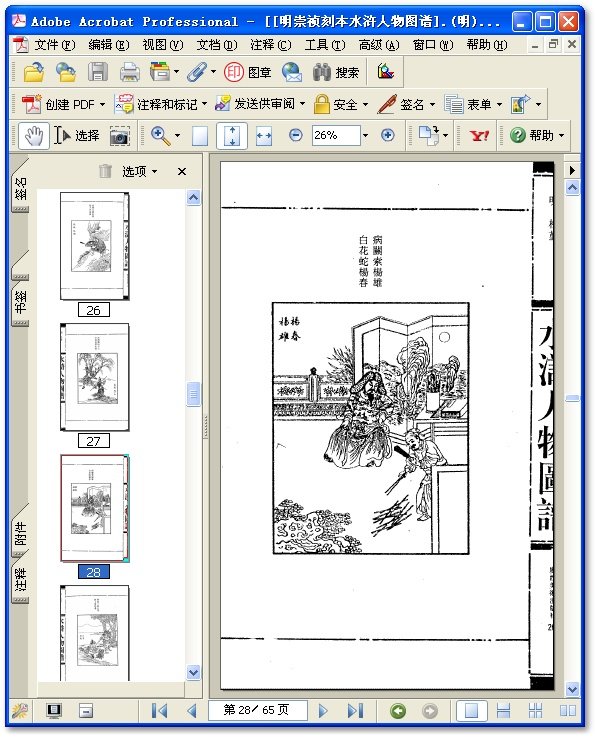Open a file with the folder icon
Viewport: 596px width, 738px height.
click(x=34, y=72)
